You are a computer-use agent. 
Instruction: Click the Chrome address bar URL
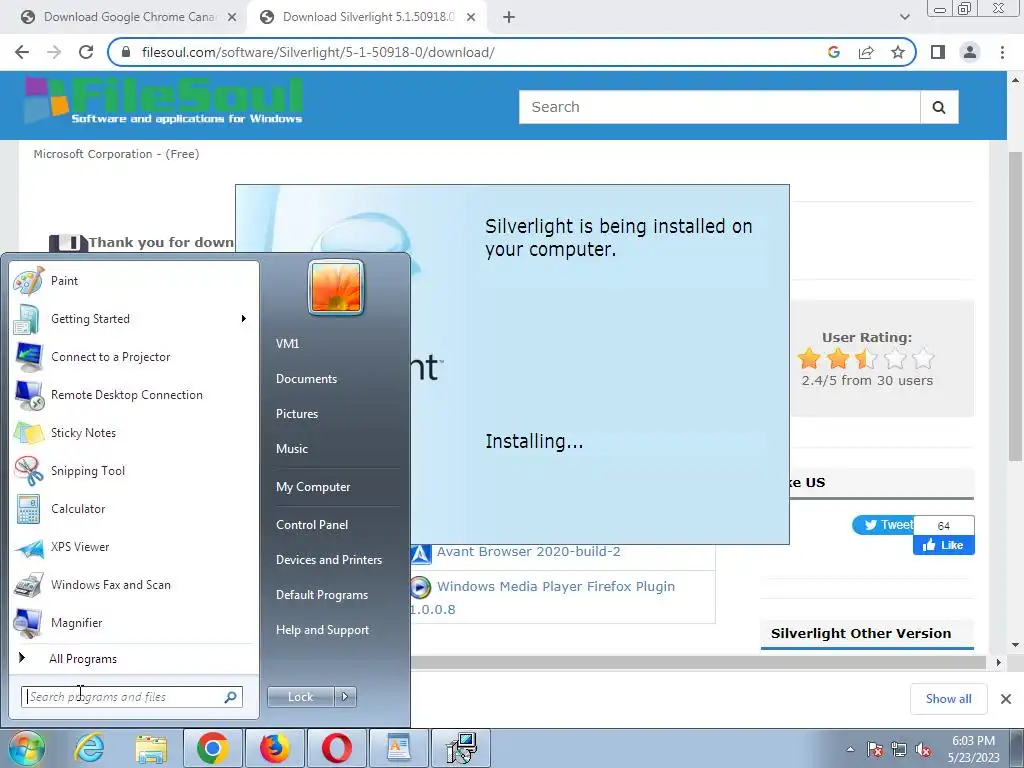point(318,52)
